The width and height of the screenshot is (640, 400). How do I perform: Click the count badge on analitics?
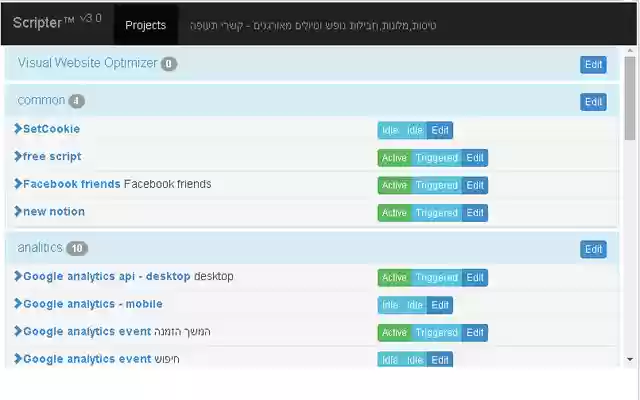pyautogui.click(x=77, y=248)
